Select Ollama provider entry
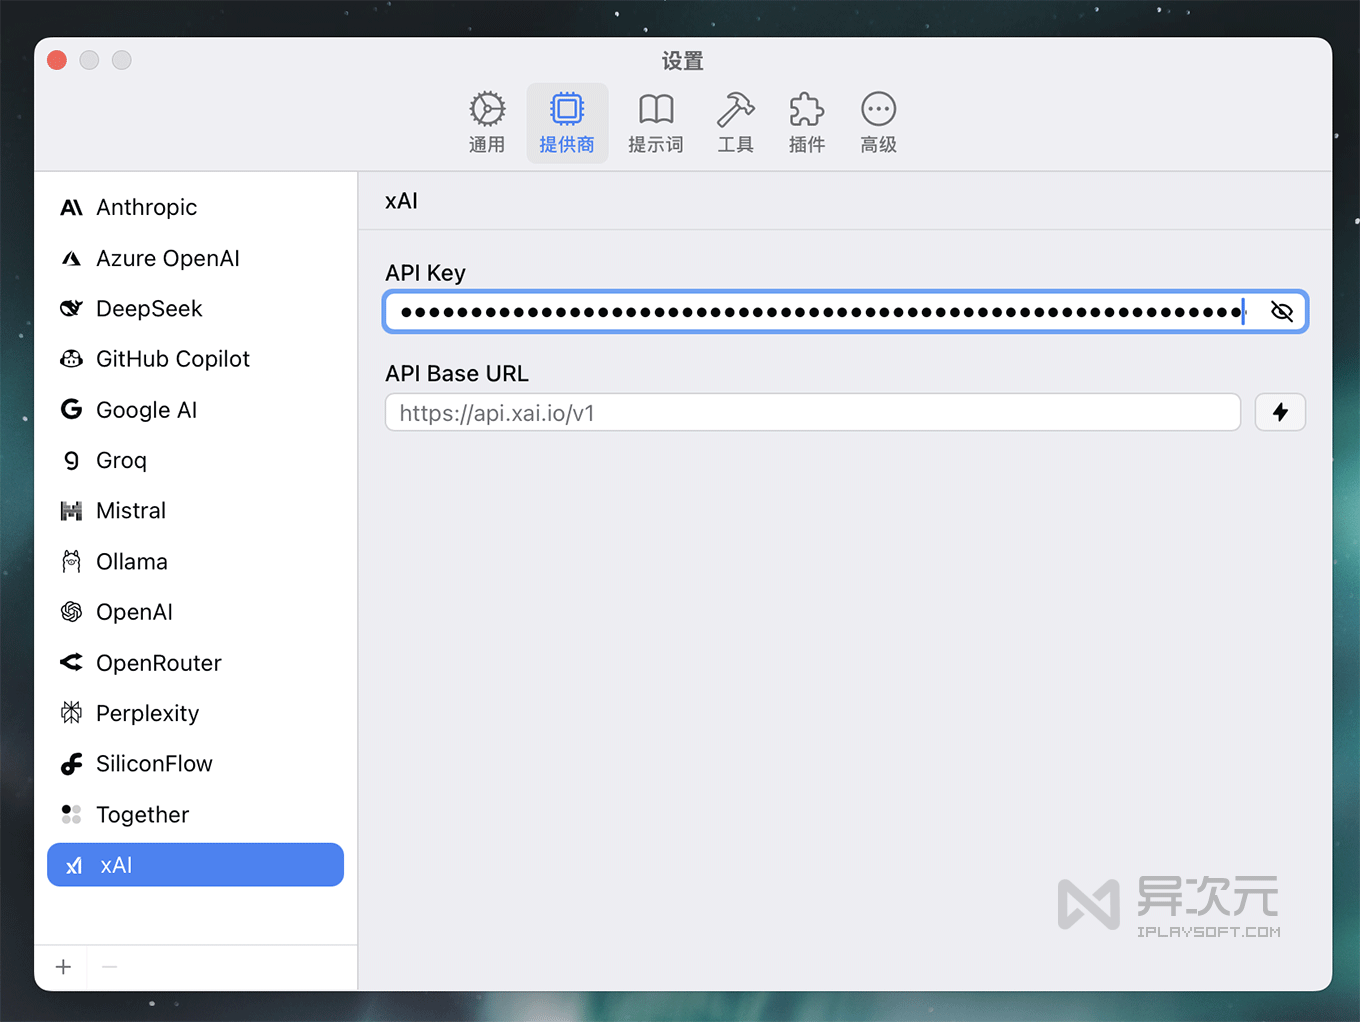Screen dimensions: 1360x1022 click(x=131, y=561)
